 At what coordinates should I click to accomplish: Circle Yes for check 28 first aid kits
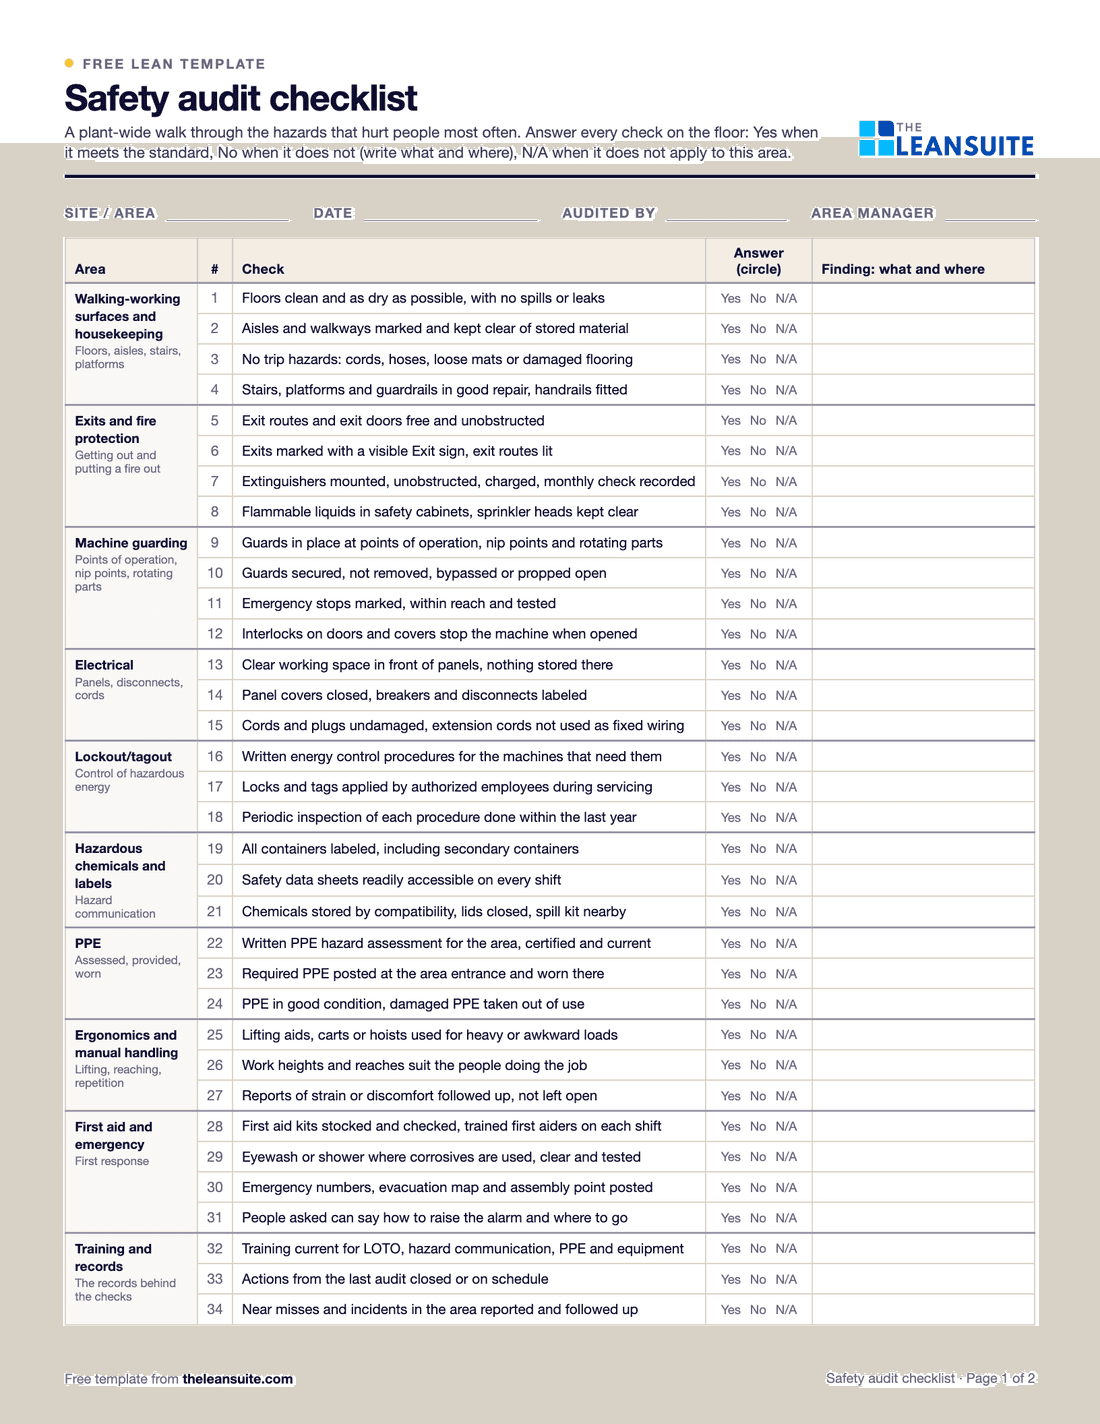click(731, 1126)
